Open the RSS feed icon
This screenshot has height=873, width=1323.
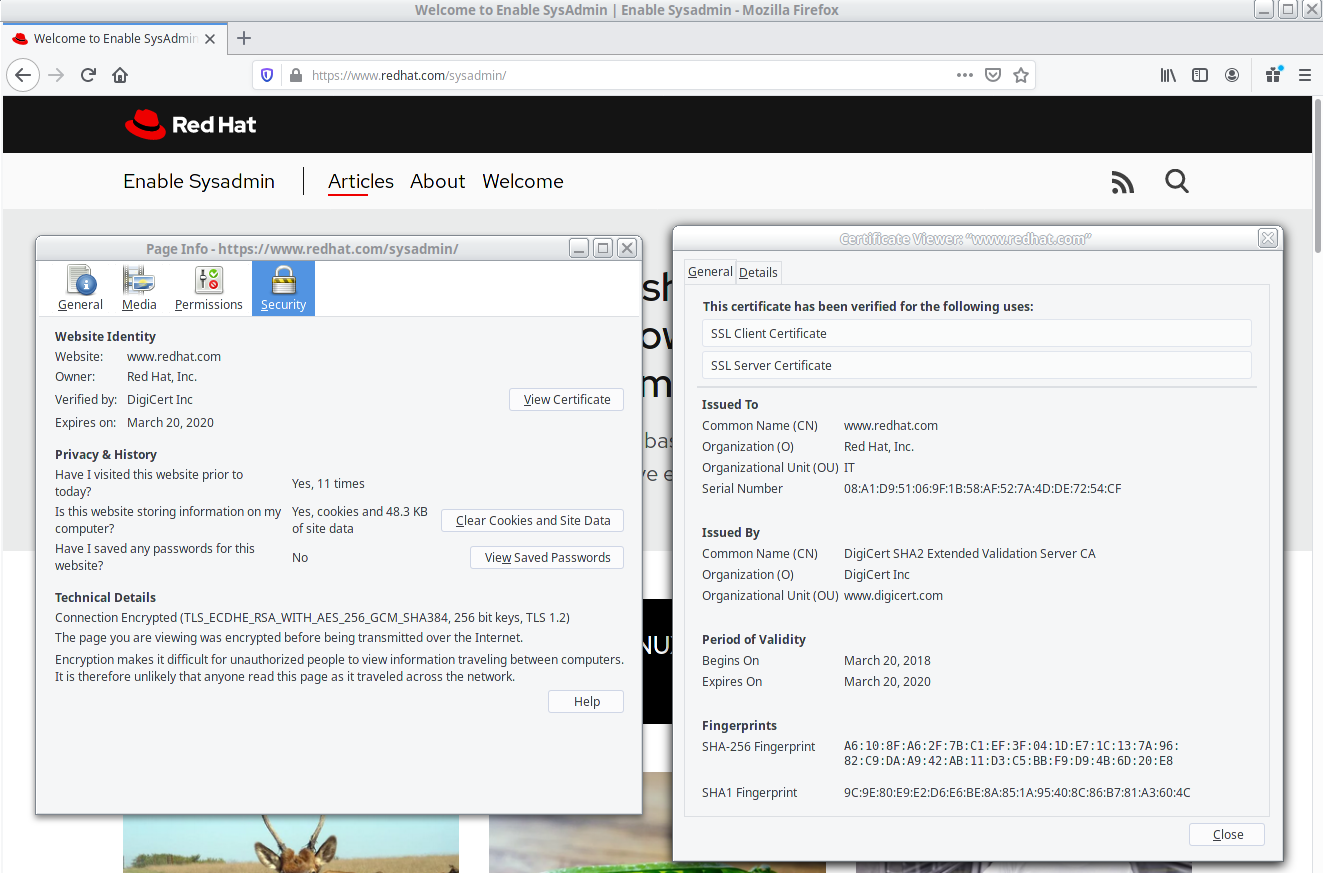click(x=1123, y=182)
